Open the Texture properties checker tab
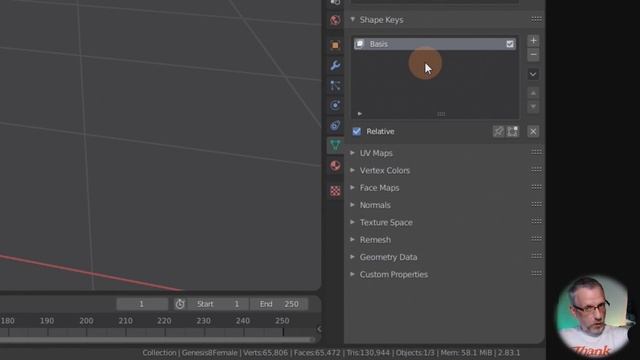This screenshot has height=360, width=640. point(335,191)
